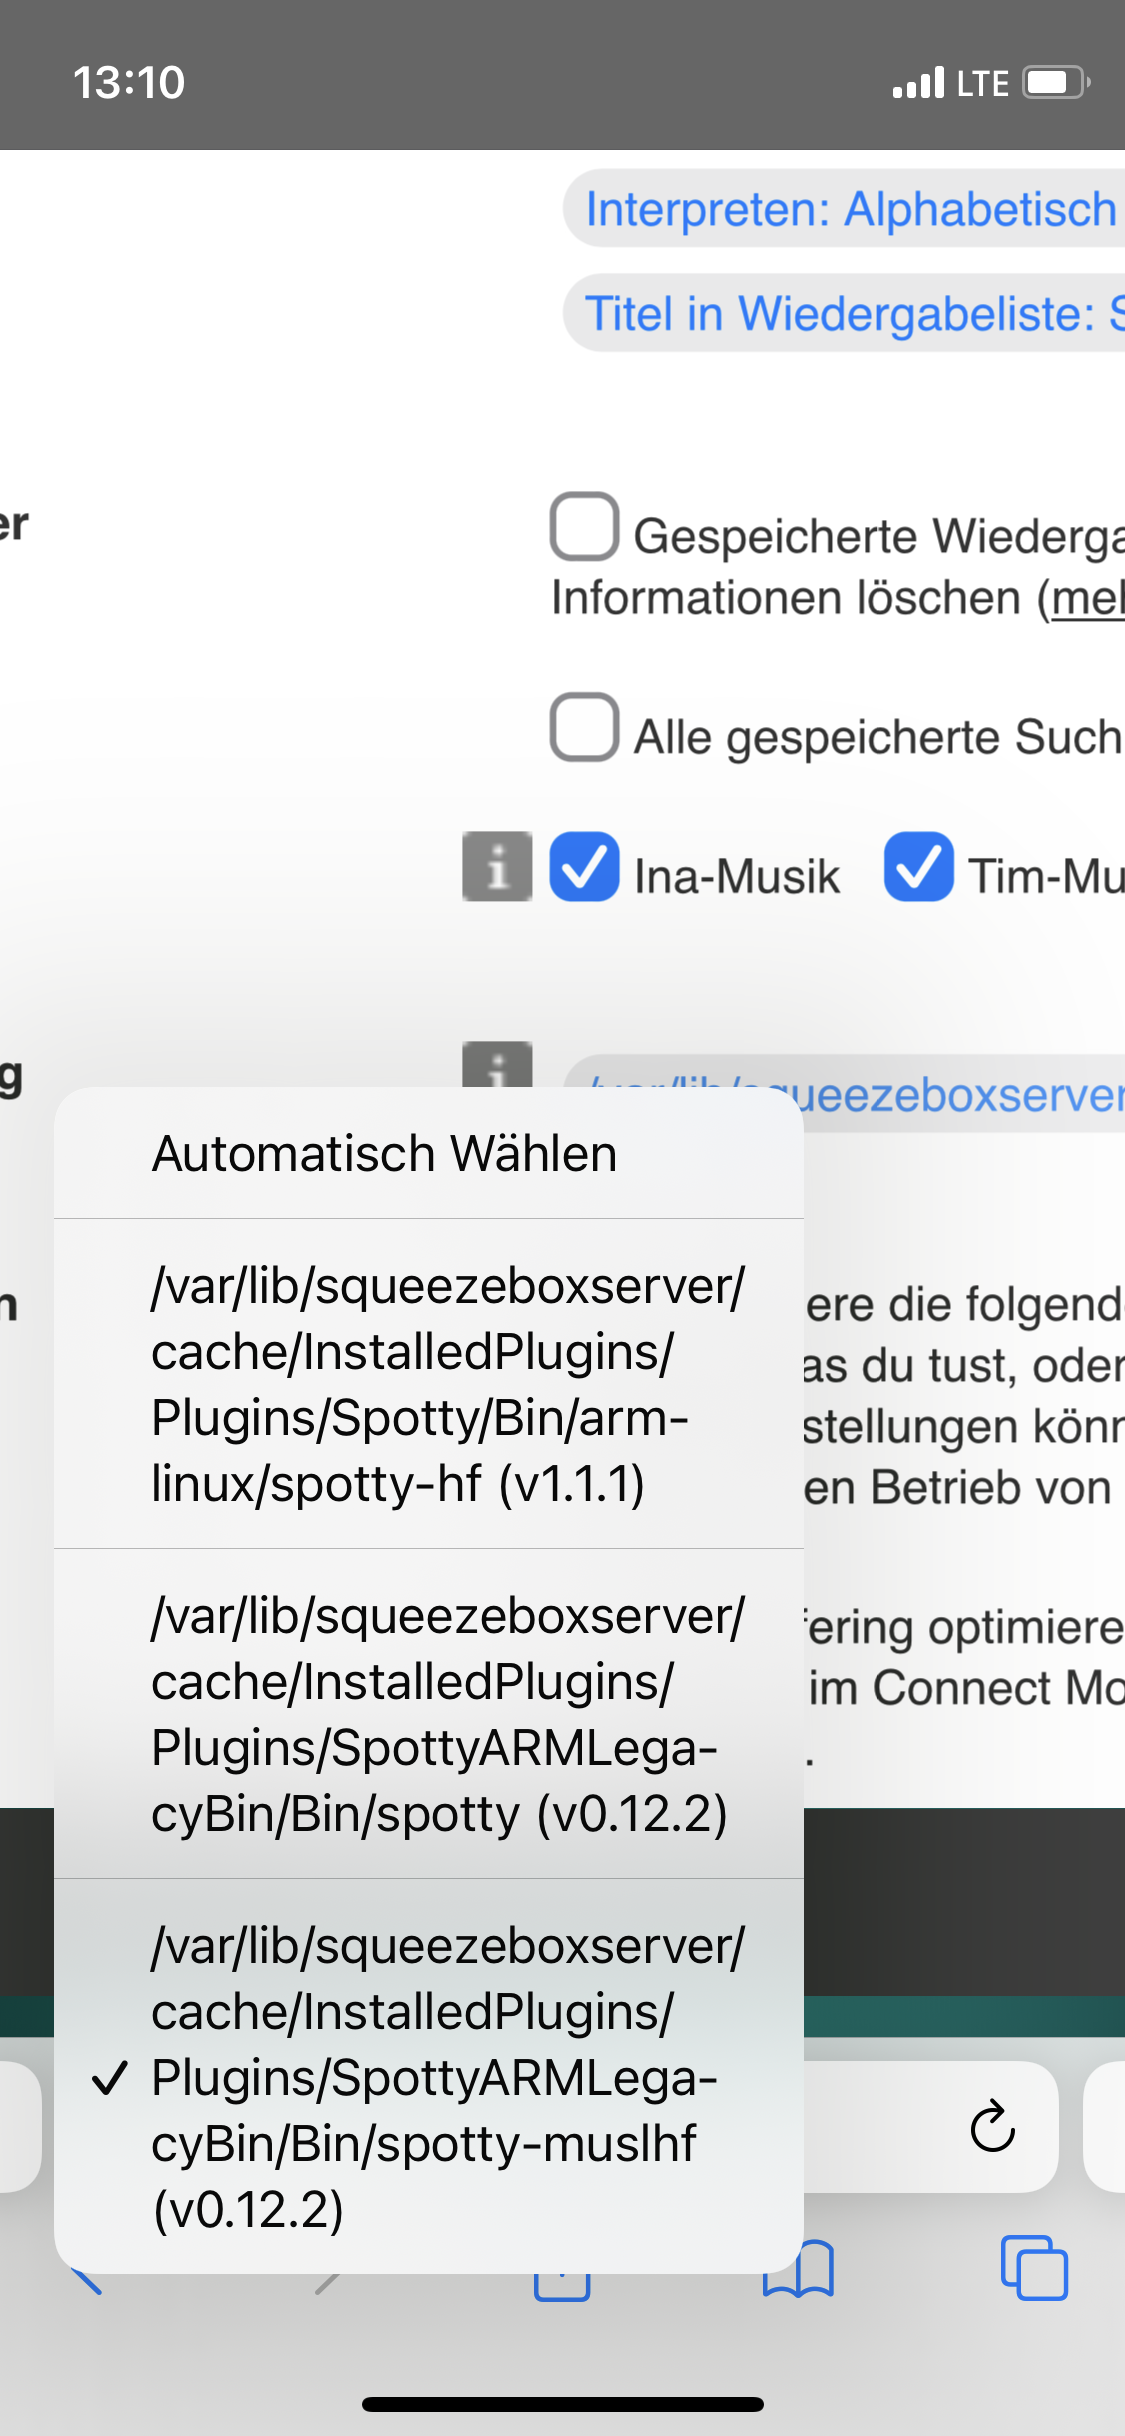Choose the spotty-hf (v1.1.1) option
1125x2436 pixels.
pos(430,1384)
